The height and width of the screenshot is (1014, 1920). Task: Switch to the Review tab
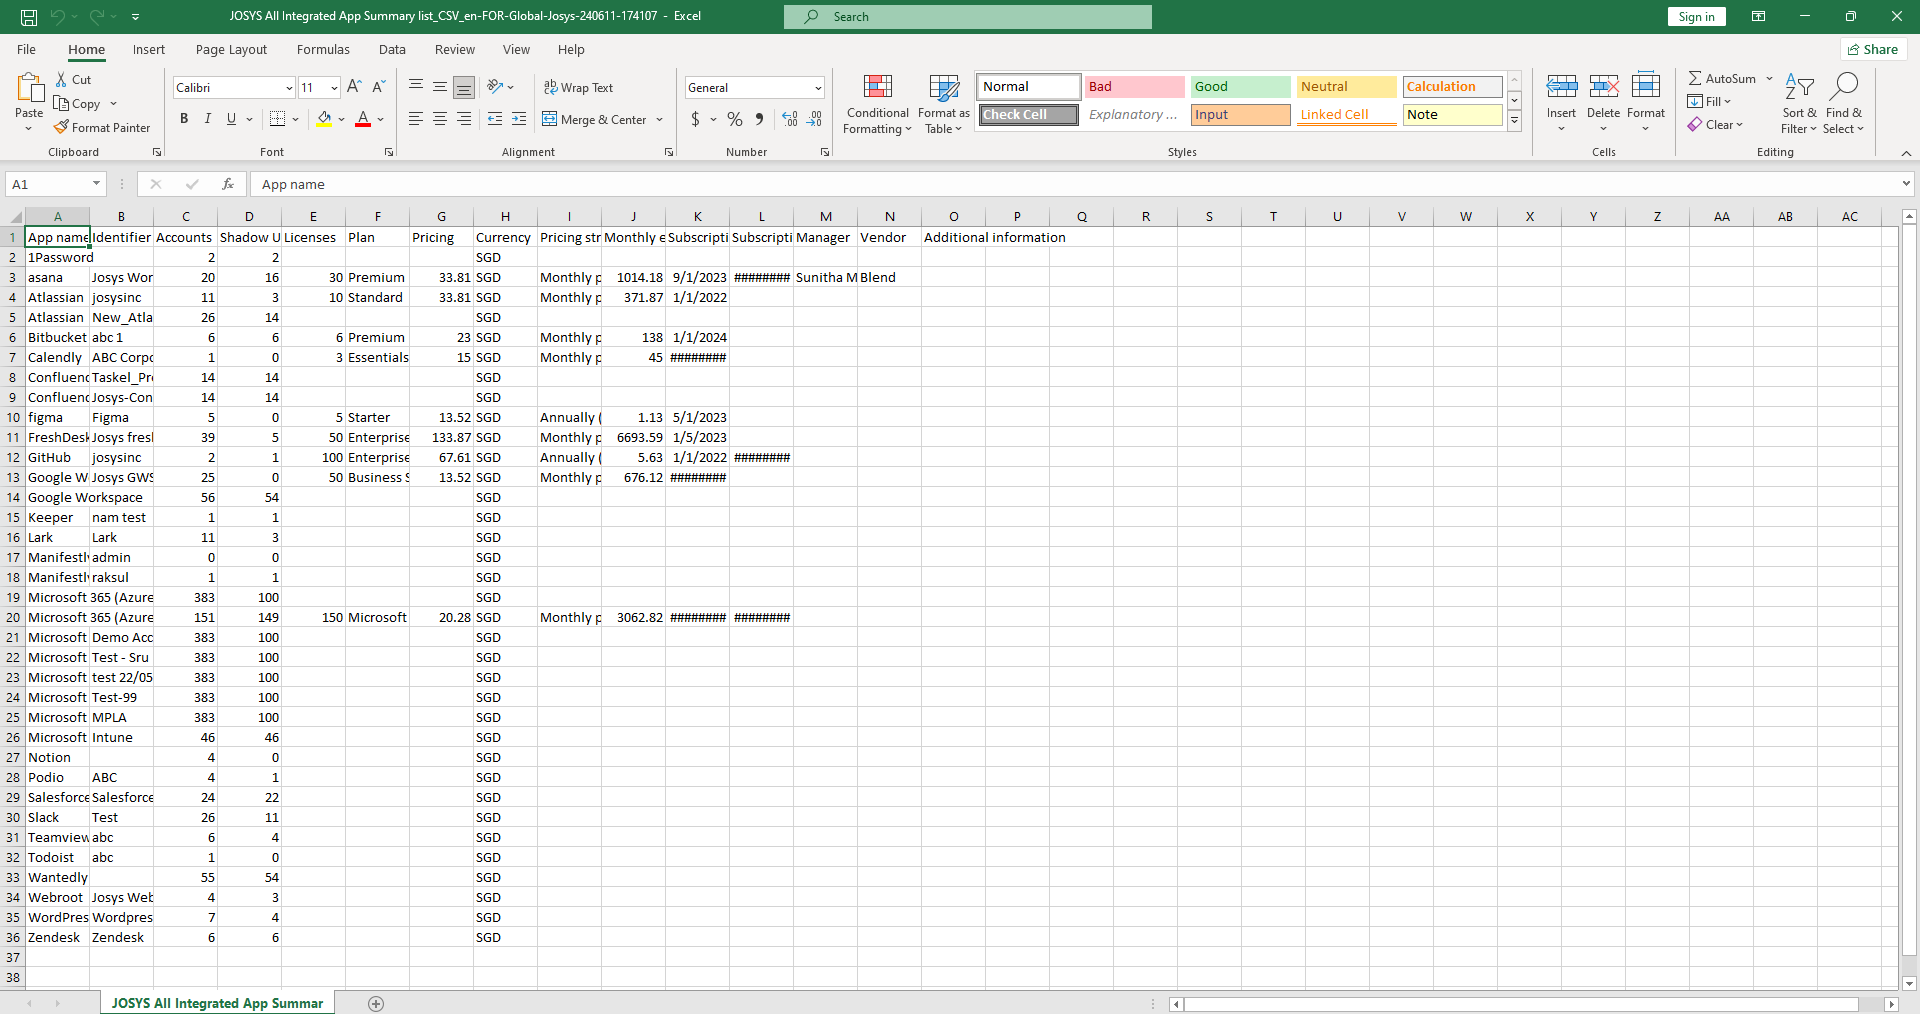[x=455, y=50]
